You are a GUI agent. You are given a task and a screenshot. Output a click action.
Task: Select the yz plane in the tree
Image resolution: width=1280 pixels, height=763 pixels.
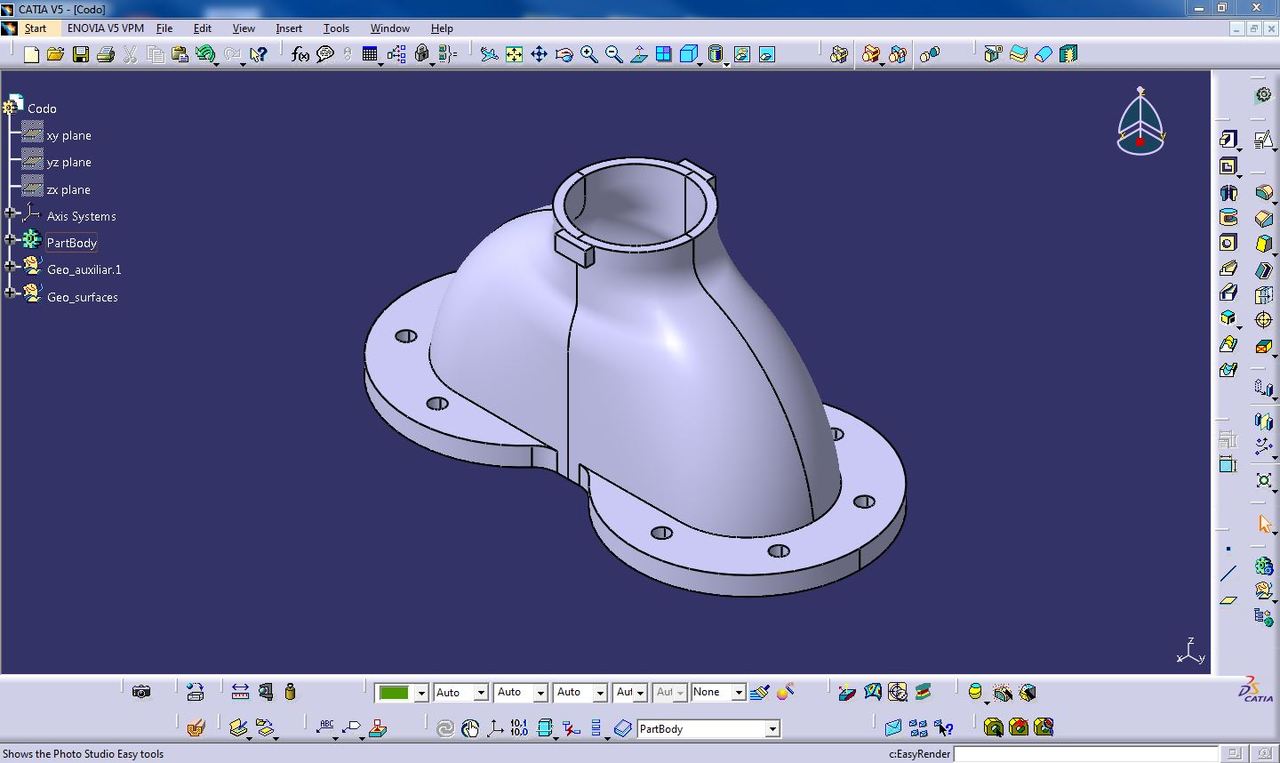69,162
